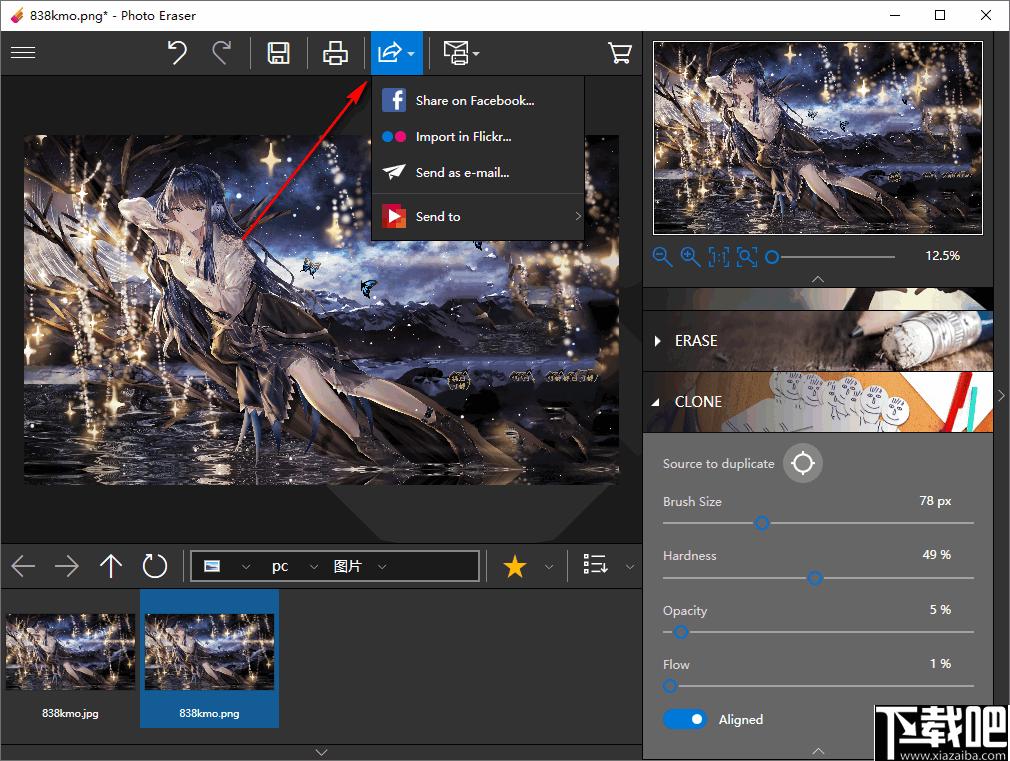Undo the last edit
1010x761 pixels.
[177, 53]
